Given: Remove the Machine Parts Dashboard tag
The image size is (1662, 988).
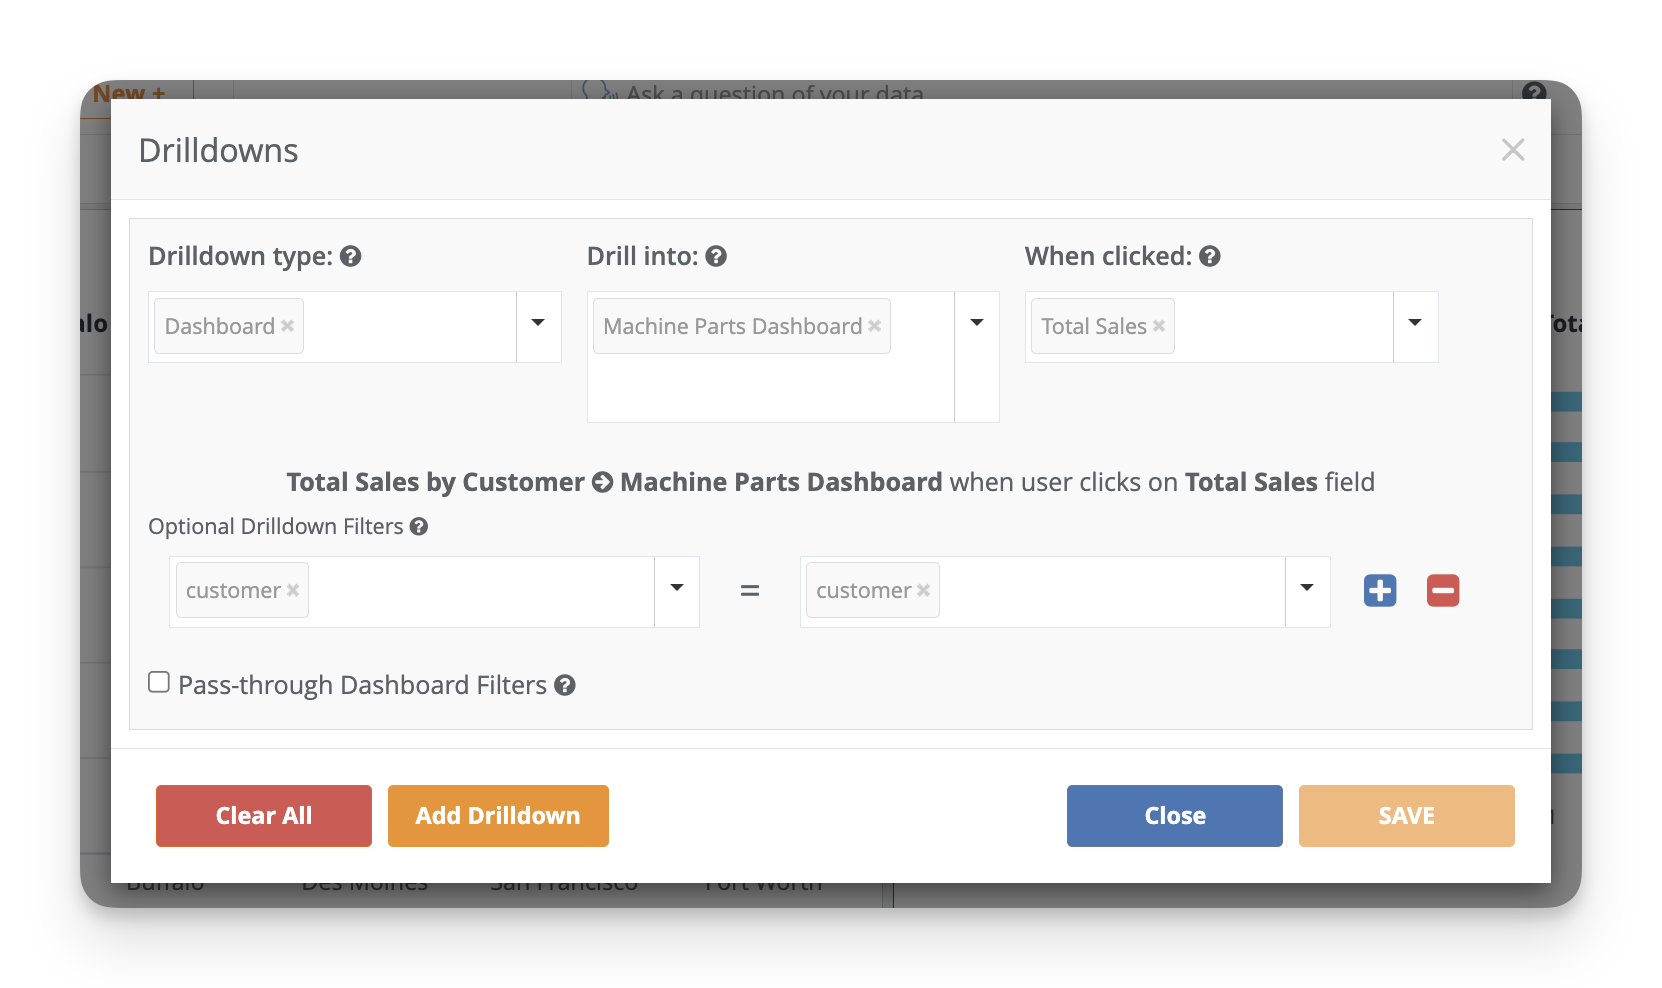Looking at the screenshot, I should [875, 326].
